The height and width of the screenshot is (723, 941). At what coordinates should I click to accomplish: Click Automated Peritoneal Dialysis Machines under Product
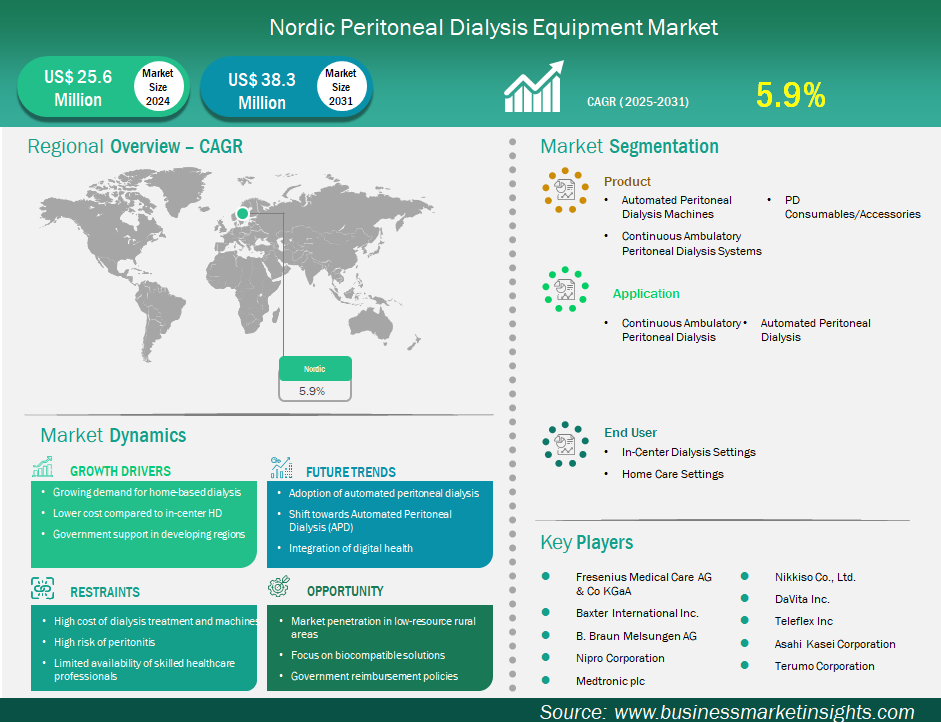(676, 207)
